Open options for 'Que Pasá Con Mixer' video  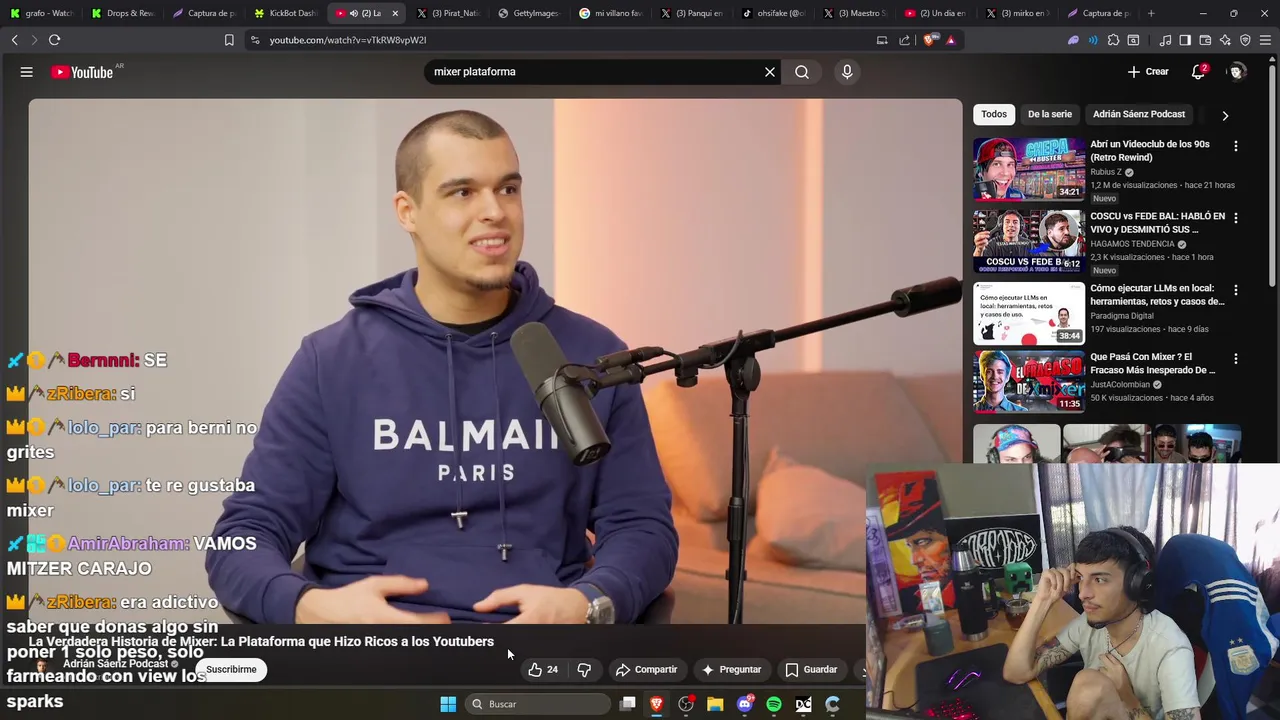(1235, 358)
